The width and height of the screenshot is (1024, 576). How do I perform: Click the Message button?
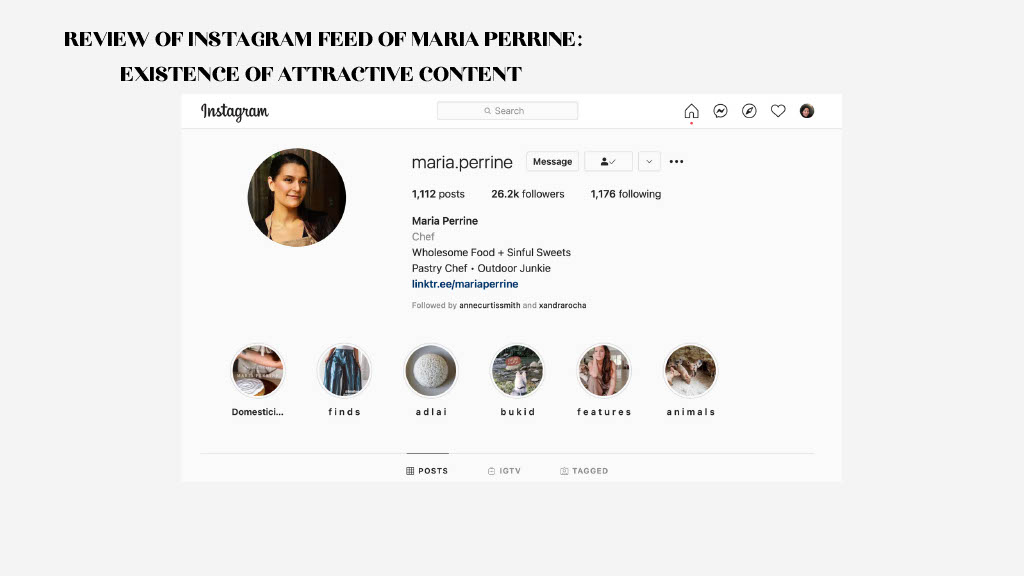pyautogui.click(x=552, y=161)
